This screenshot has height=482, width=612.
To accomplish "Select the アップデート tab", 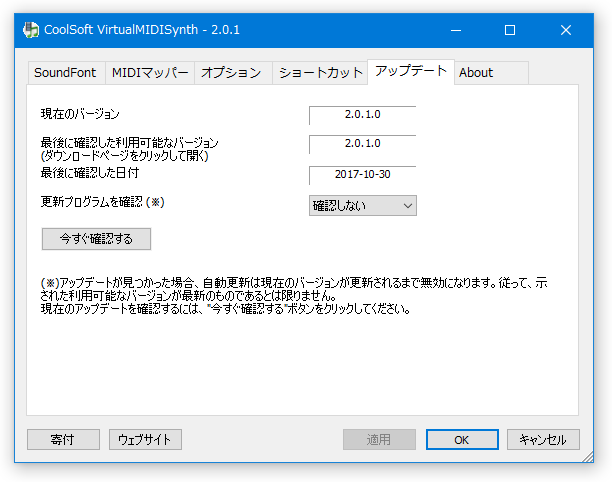I will (411, 71).
